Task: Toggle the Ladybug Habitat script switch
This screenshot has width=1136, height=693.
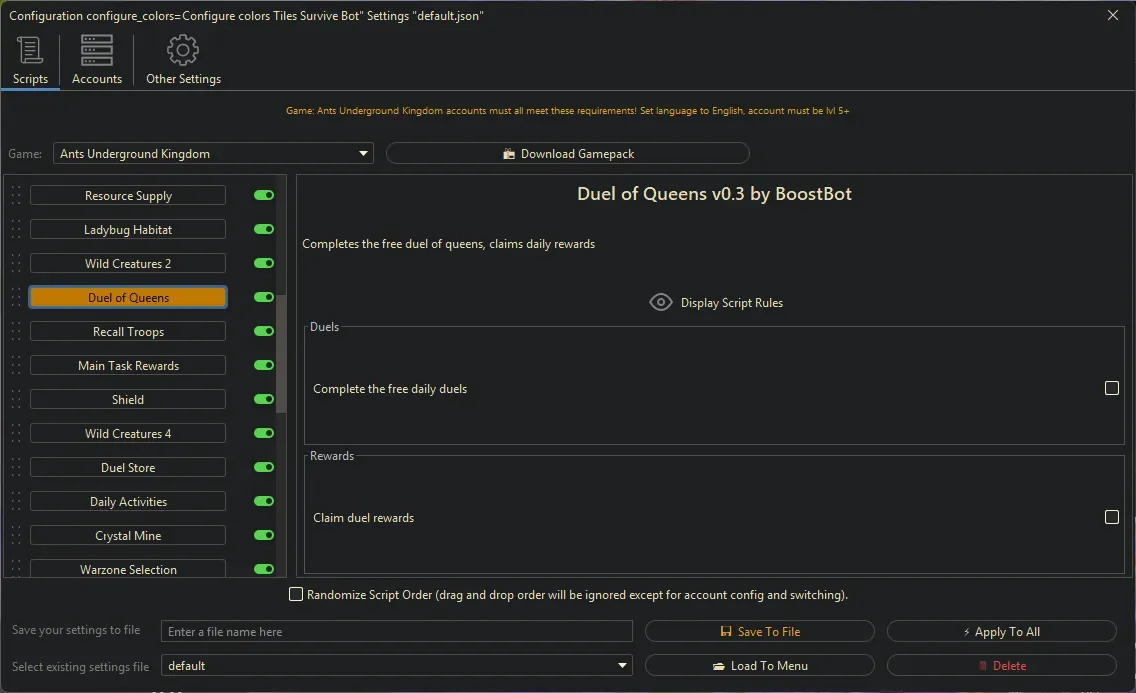Action: coord(264,230)
